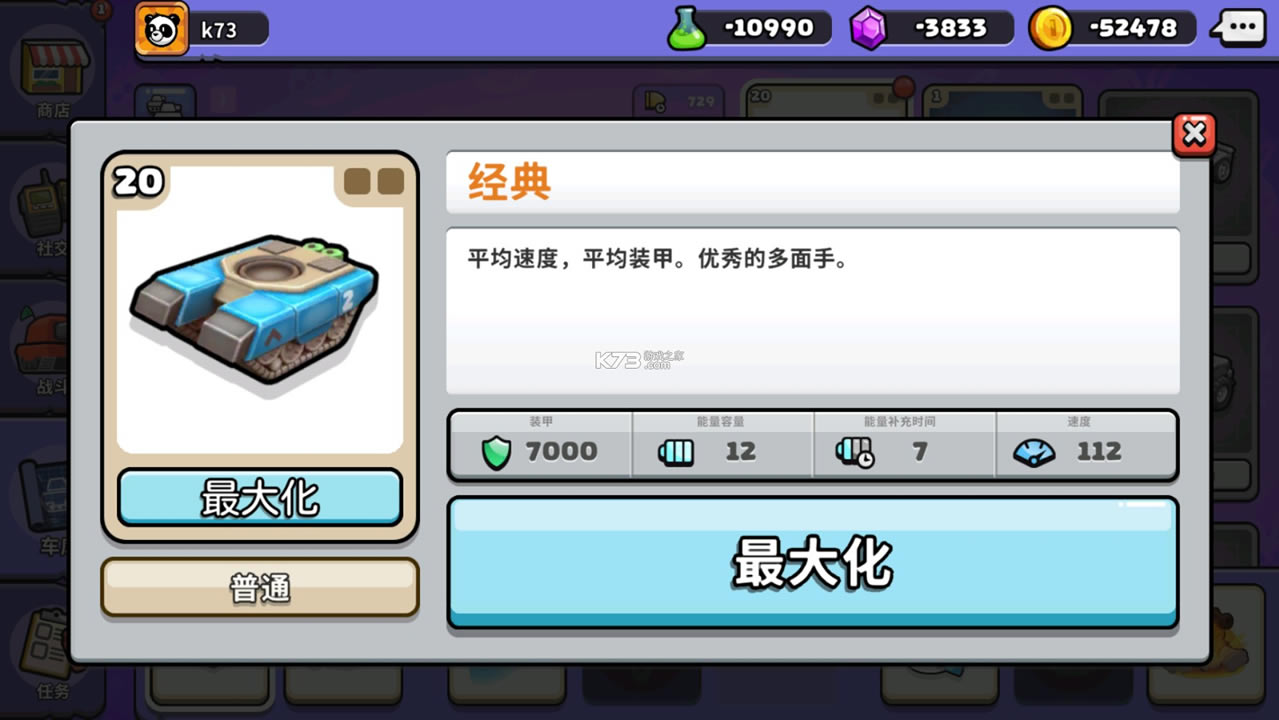The width and height of the screenshot is (1279, 720).
Task: Click the 经典 tank title bar
Action: click(x=812, y=183)
